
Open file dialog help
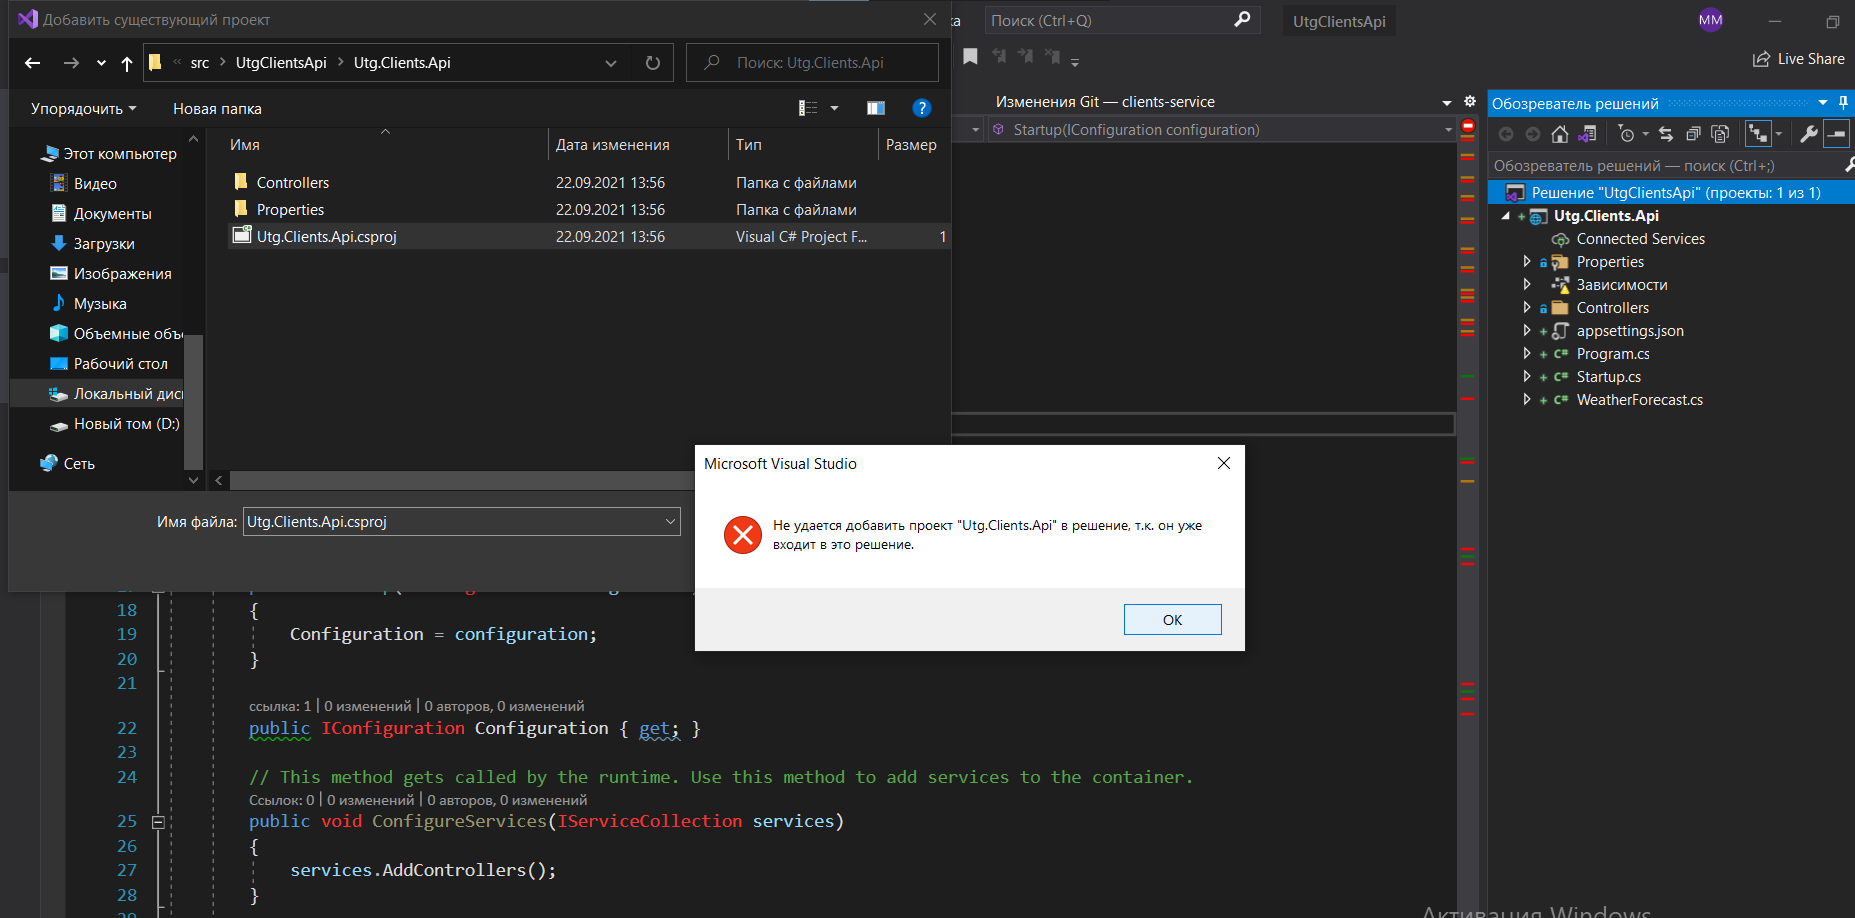[x=922, y=108]
